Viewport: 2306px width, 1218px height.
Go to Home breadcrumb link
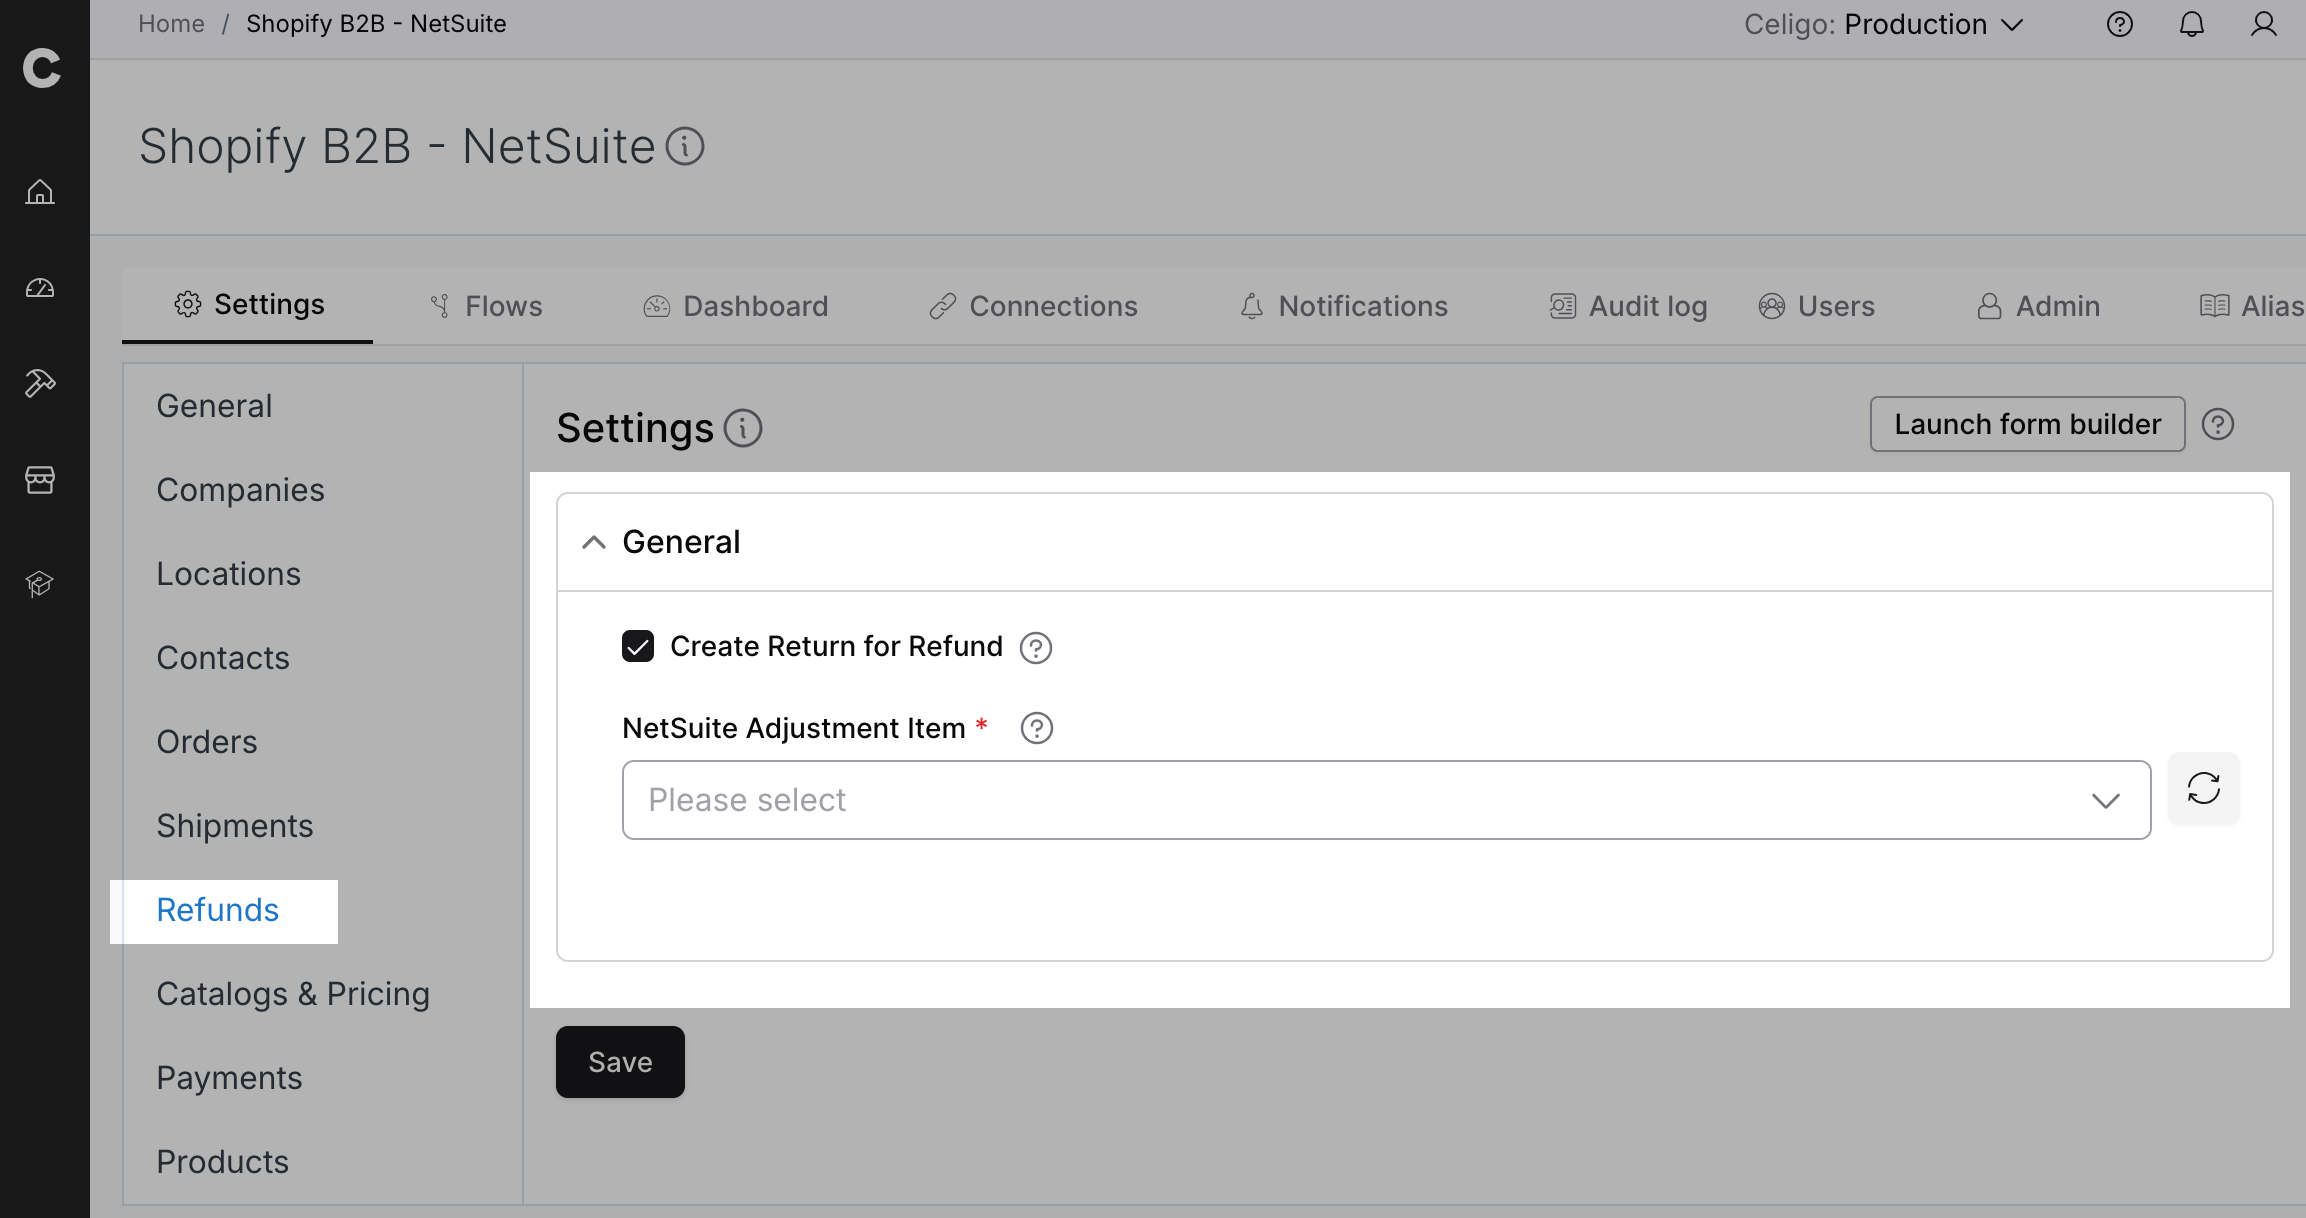pyautogui.click(x=171, y=24)
